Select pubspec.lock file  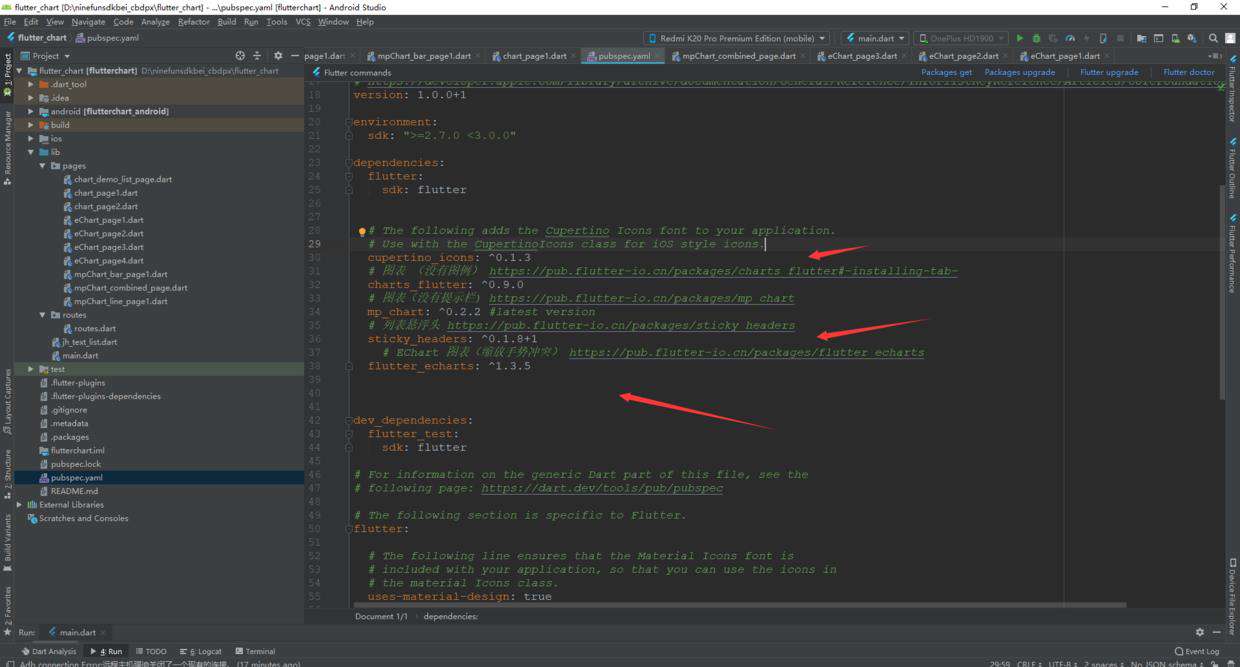coord(76,464)
